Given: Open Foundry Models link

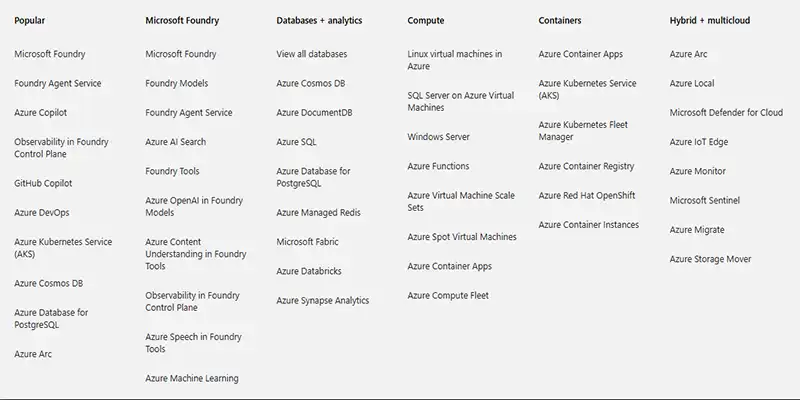Looking at the screenshot, I should tap(176, 84).
